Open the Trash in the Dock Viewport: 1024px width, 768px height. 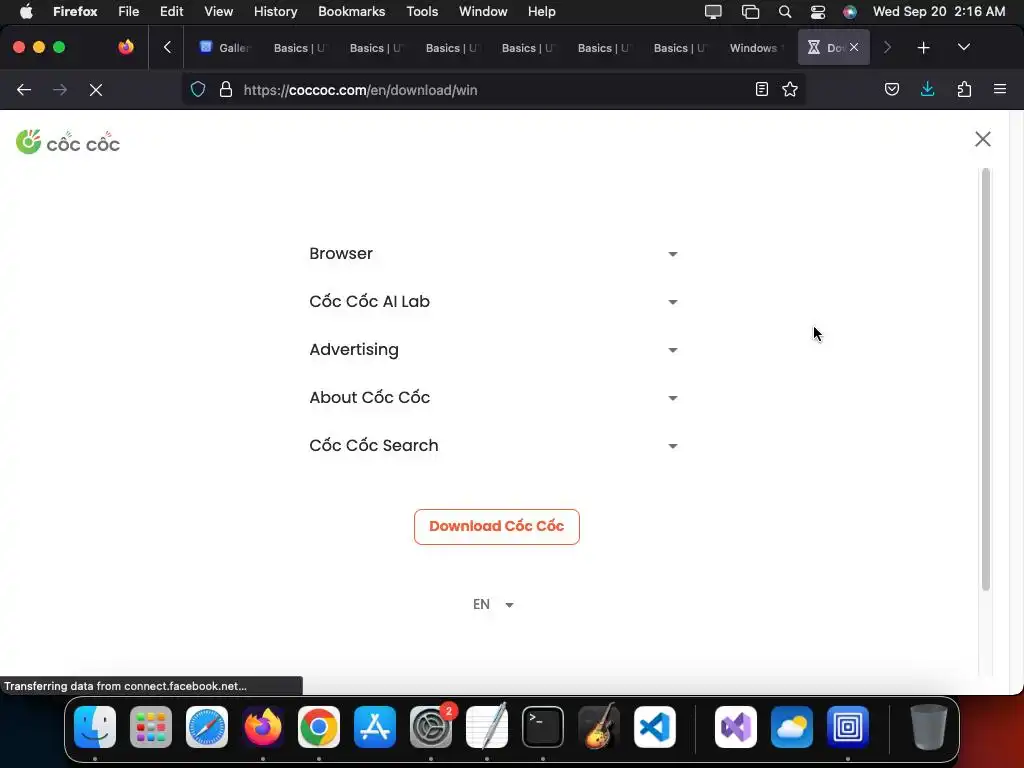[929, 727]
